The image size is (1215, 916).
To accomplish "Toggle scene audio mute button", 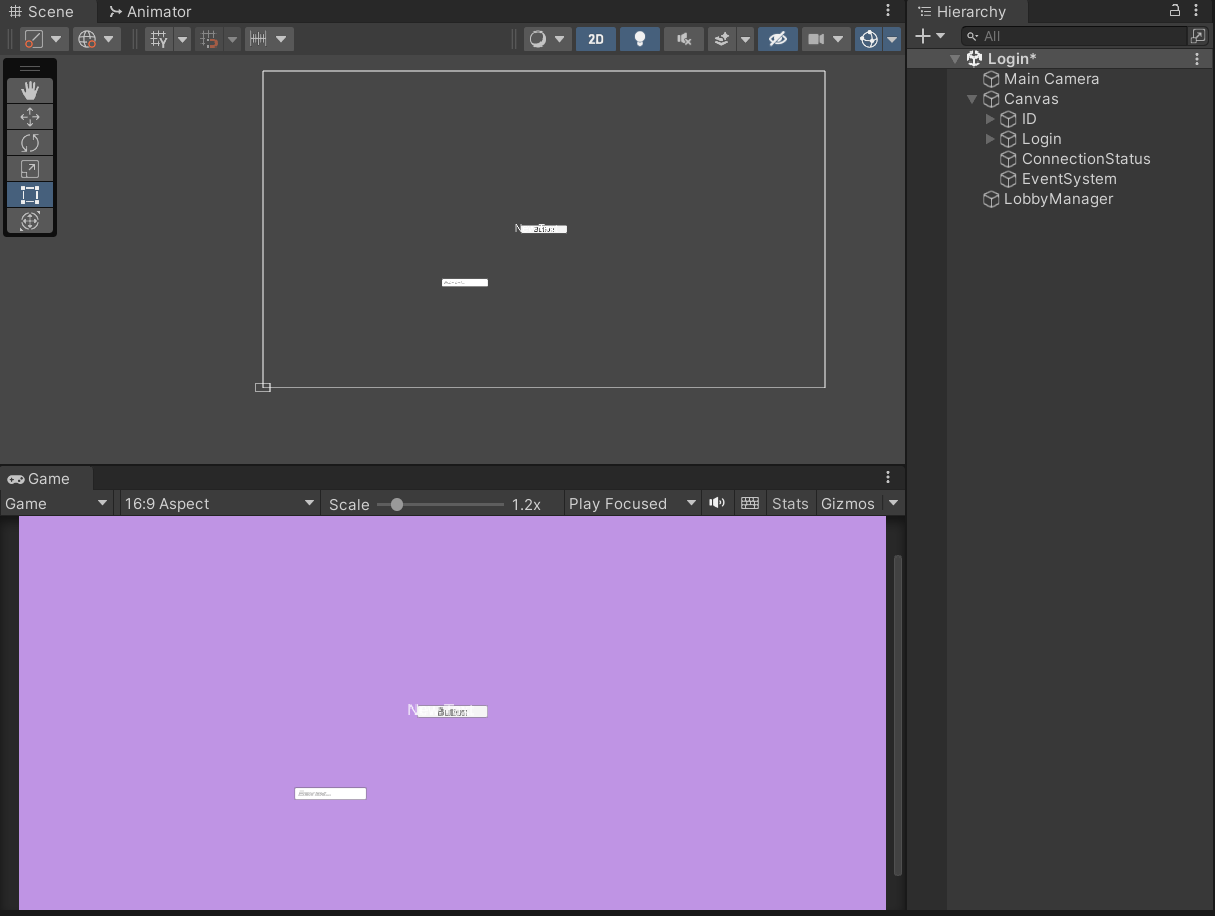I will coord(684,39).
